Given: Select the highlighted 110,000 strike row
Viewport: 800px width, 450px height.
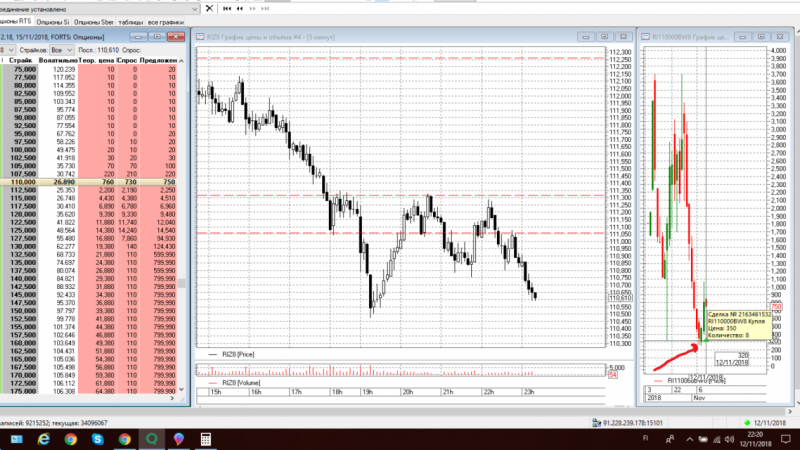Looking at the screenshot, I should 91,182.
